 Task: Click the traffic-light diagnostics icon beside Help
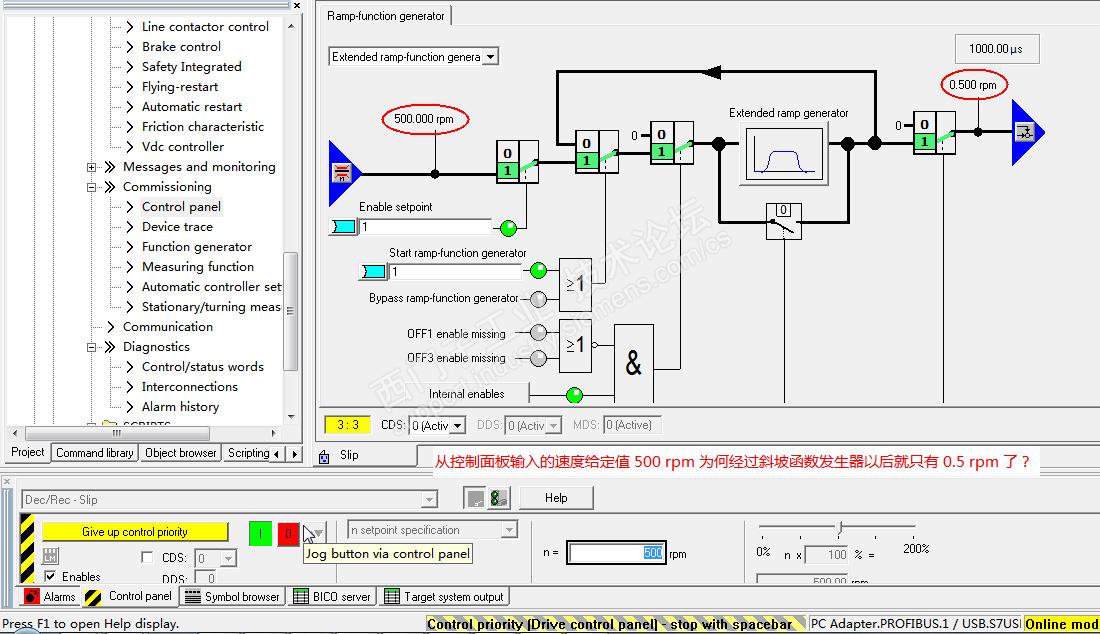(498, 498)
